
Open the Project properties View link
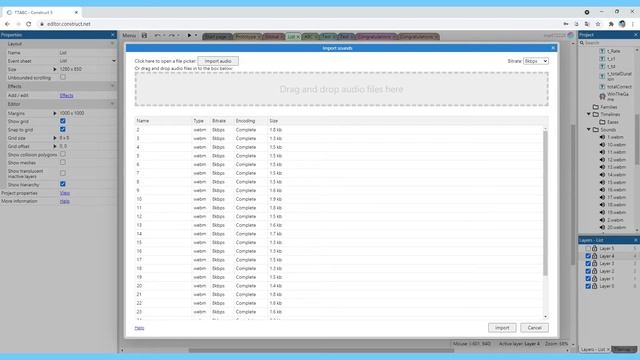point(65,193)
